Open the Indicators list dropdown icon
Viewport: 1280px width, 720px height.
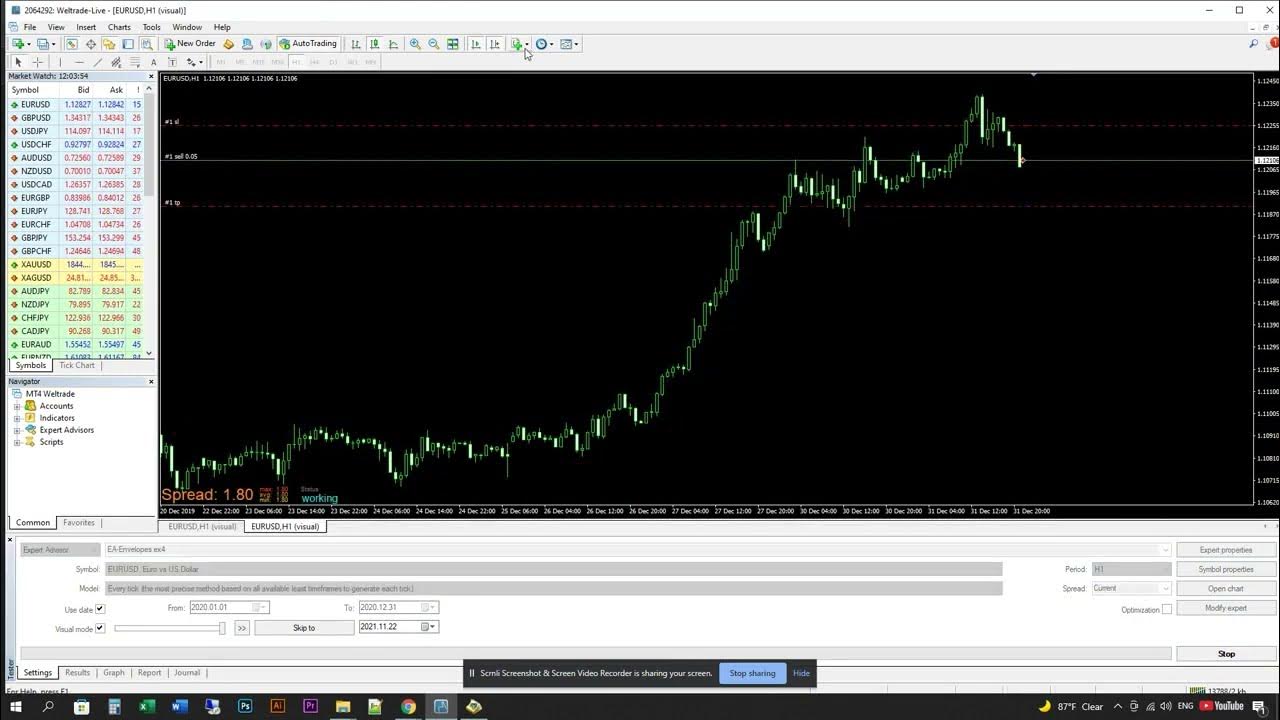click(519, 44)
